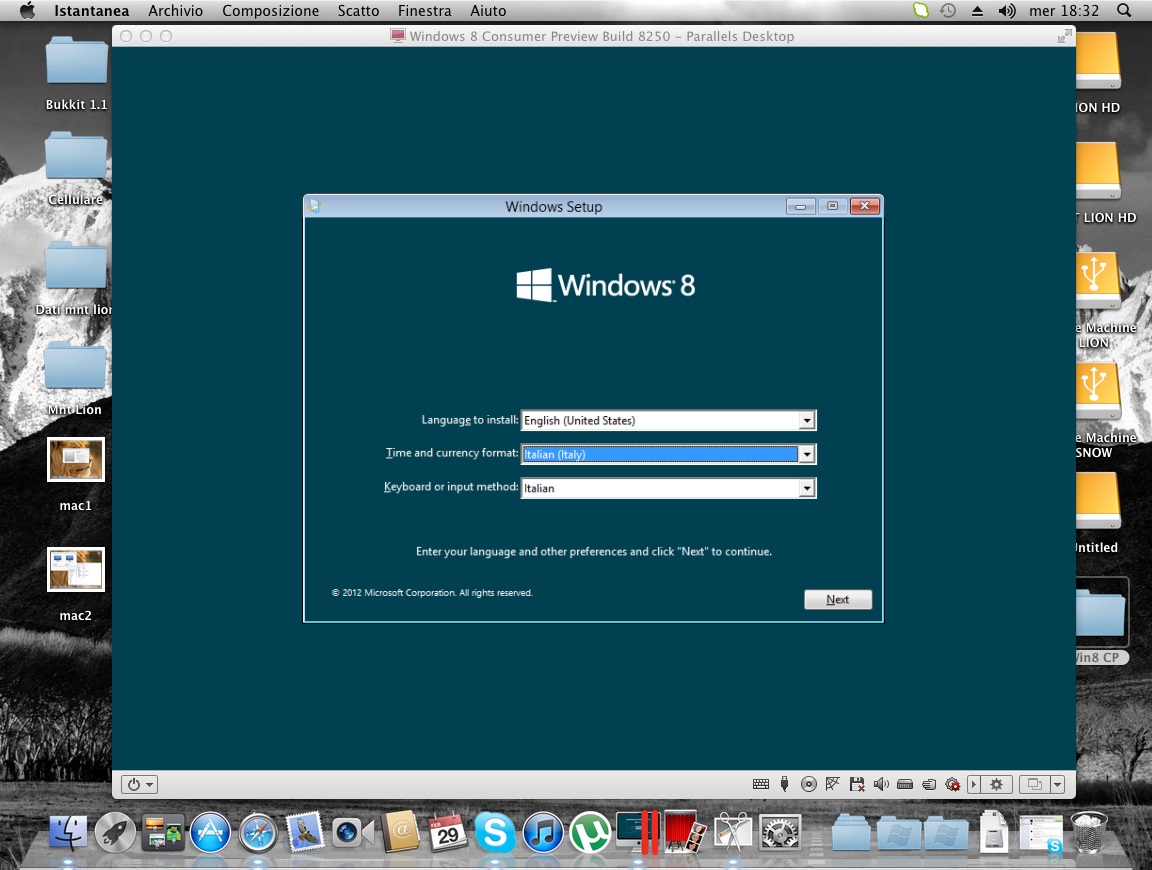The height and width of the screenshot is (870, 1152).
Task: Click the eject icon in menu bar
Action: (x=977, y=10)
